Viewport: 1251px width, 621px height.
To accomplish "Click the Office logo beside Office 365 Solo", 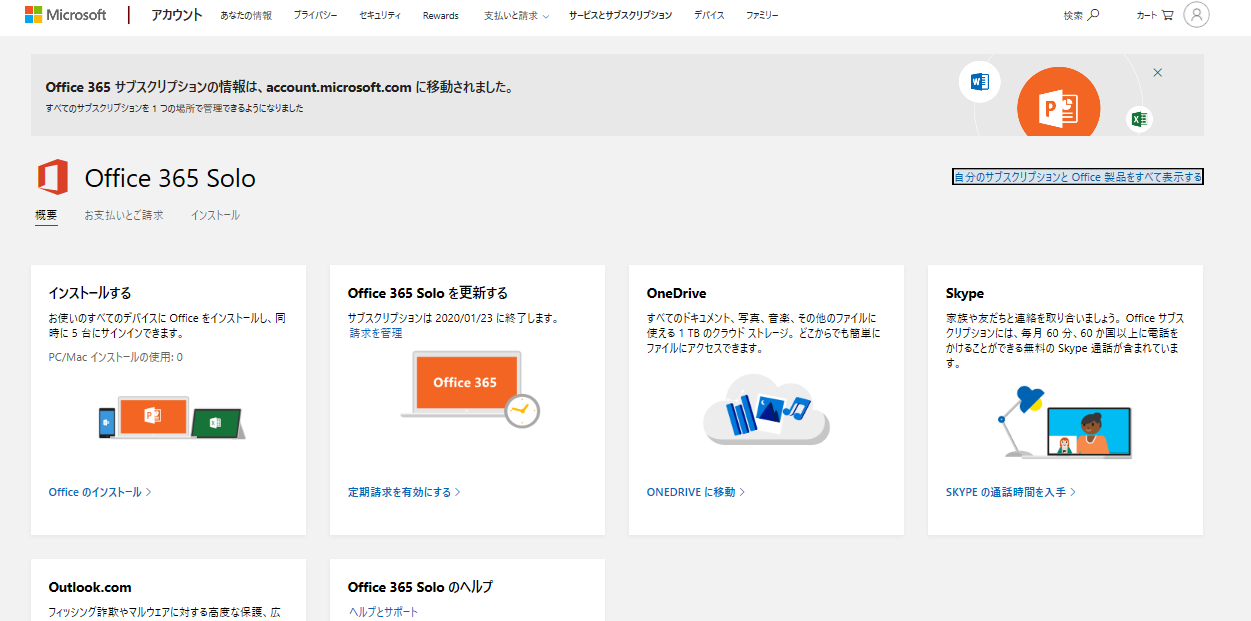I will coord(53,177).
